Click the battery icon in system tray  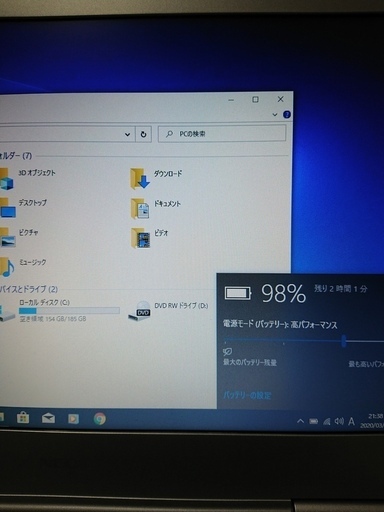[x=314, y=421]
